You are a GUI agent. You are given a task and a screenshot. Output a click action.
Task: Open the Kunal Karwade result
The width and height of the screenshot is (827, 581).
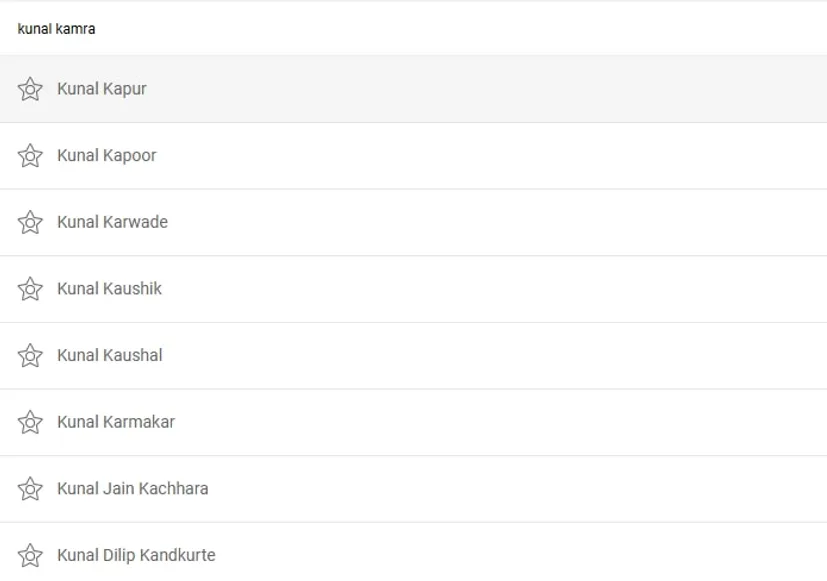coord(112,222)
